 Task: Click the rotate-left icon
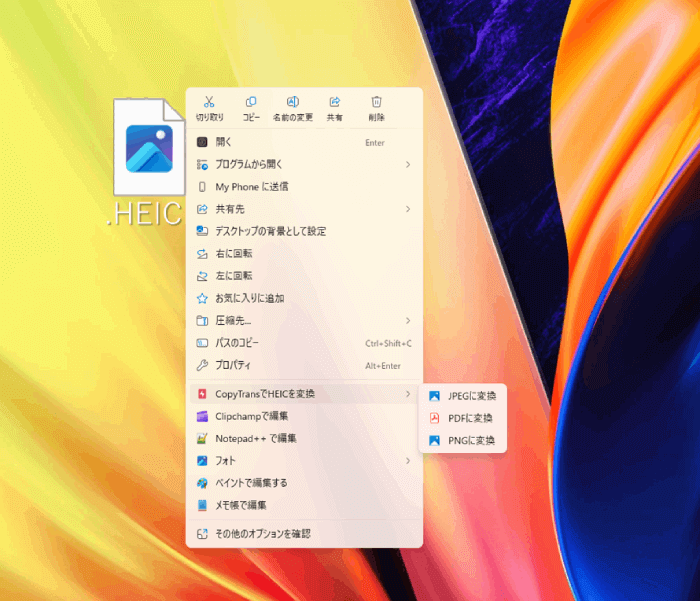202,276
